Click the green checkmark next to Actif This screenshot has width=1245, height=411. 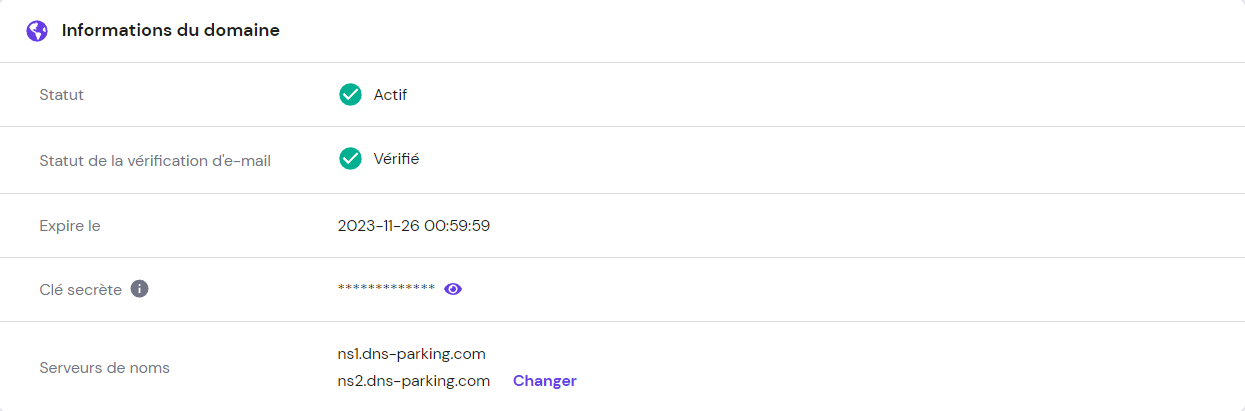[x=350, y=95]
